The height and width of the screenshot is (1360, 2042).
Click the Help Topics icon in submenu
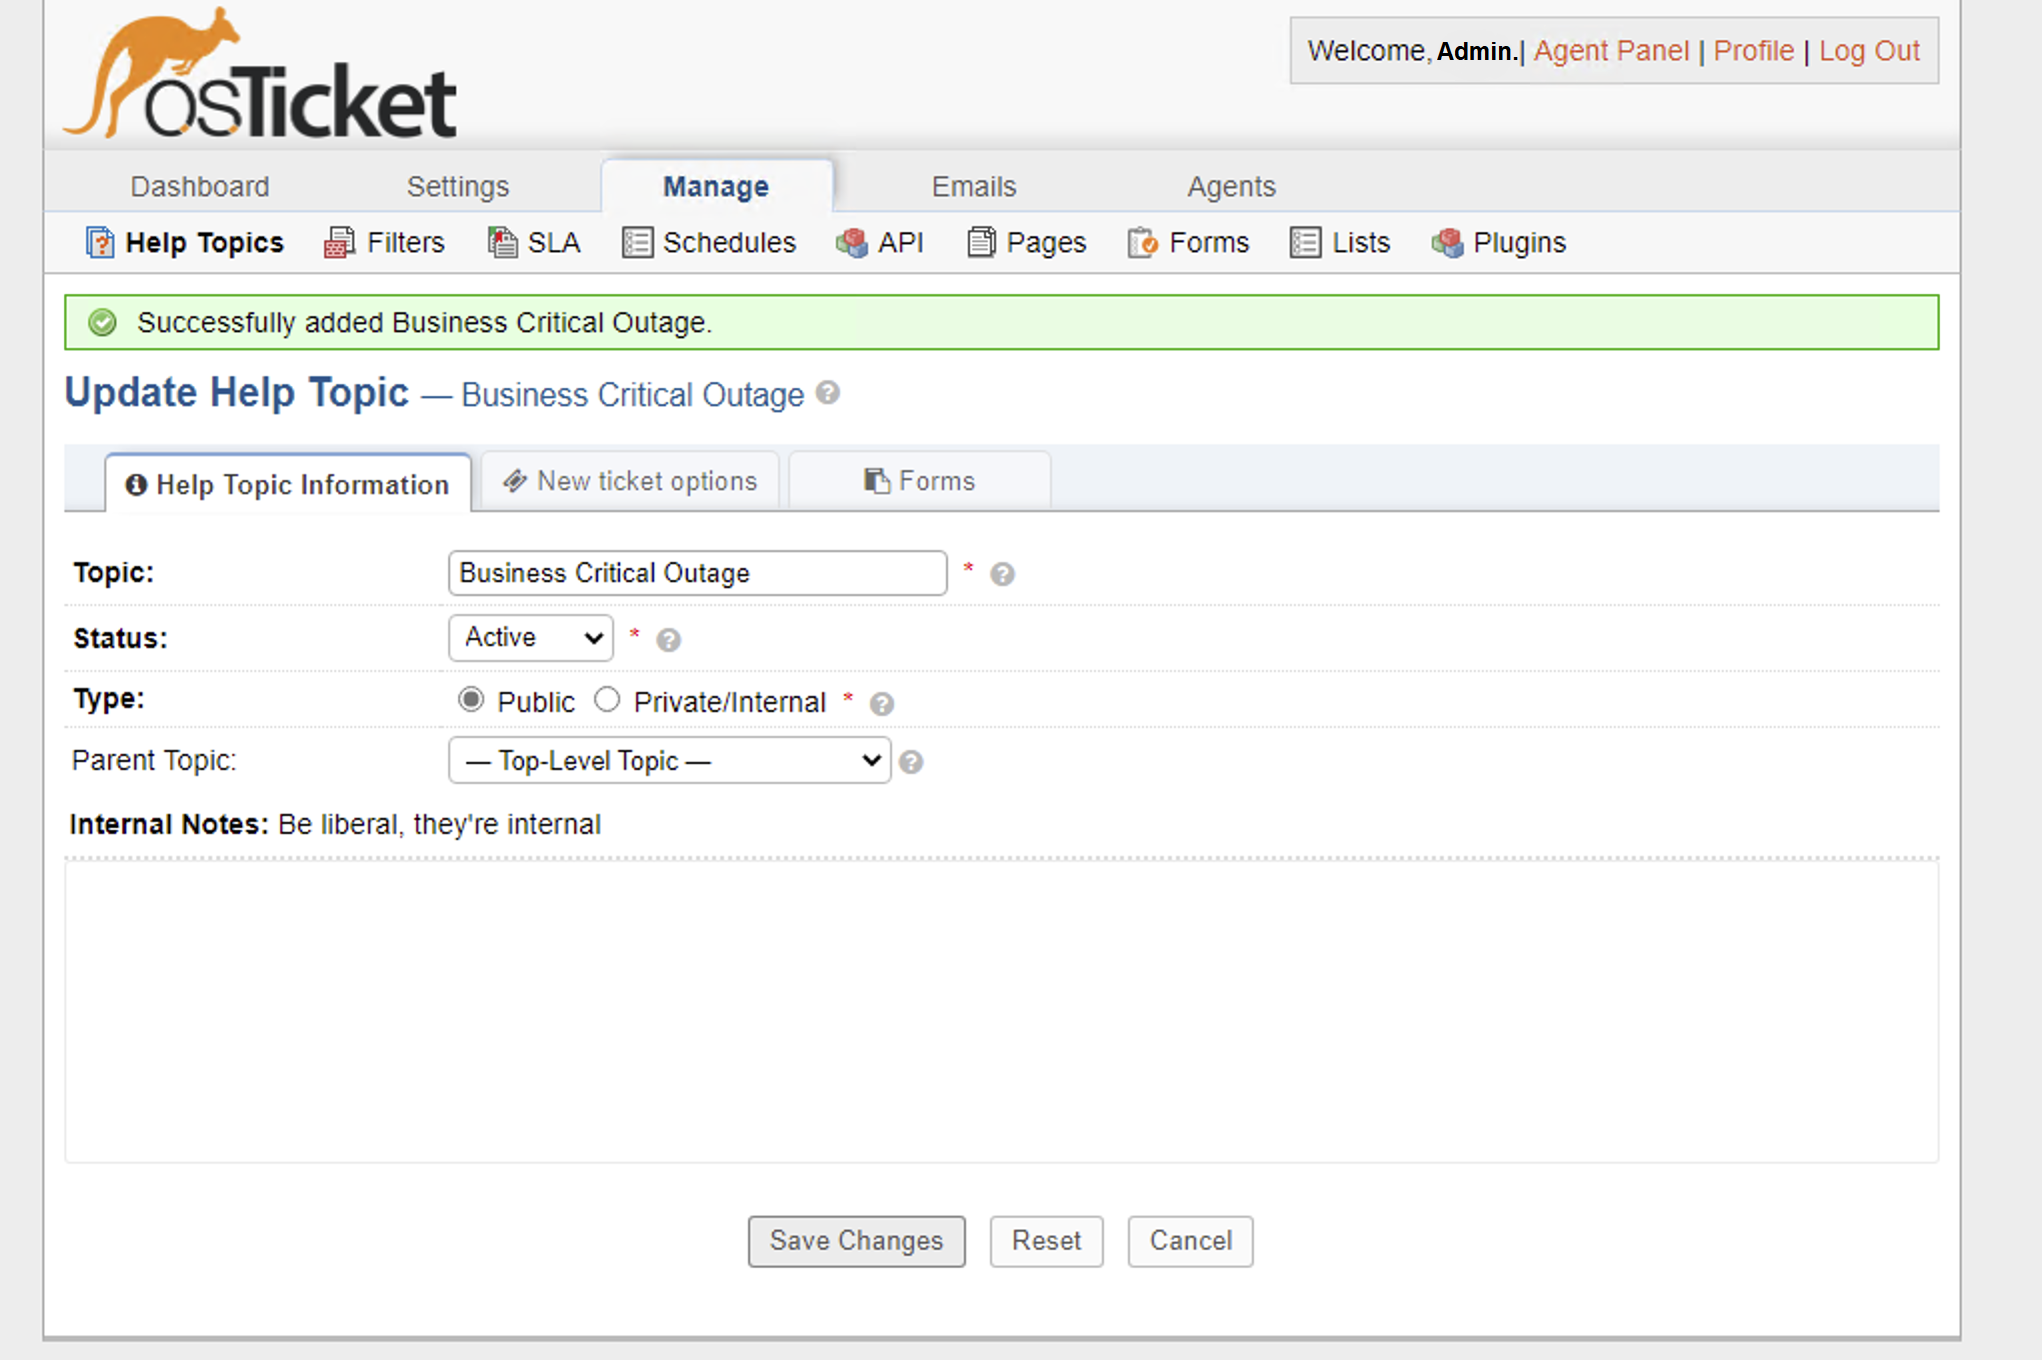[100, 243]
